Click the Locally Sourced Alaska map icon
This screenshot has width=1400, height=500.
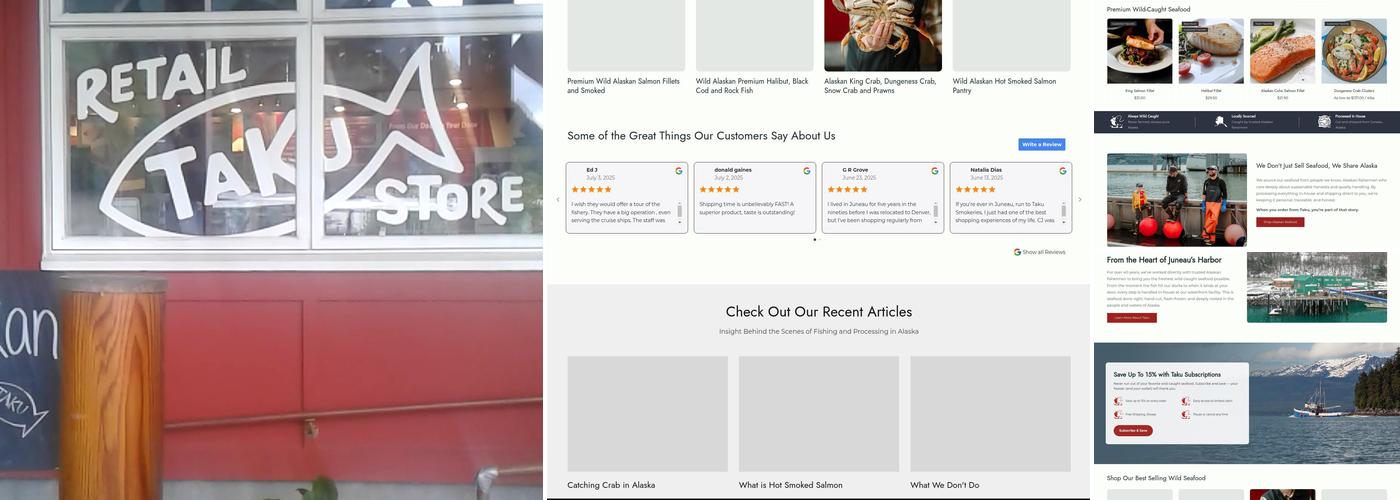[1220, 122]
